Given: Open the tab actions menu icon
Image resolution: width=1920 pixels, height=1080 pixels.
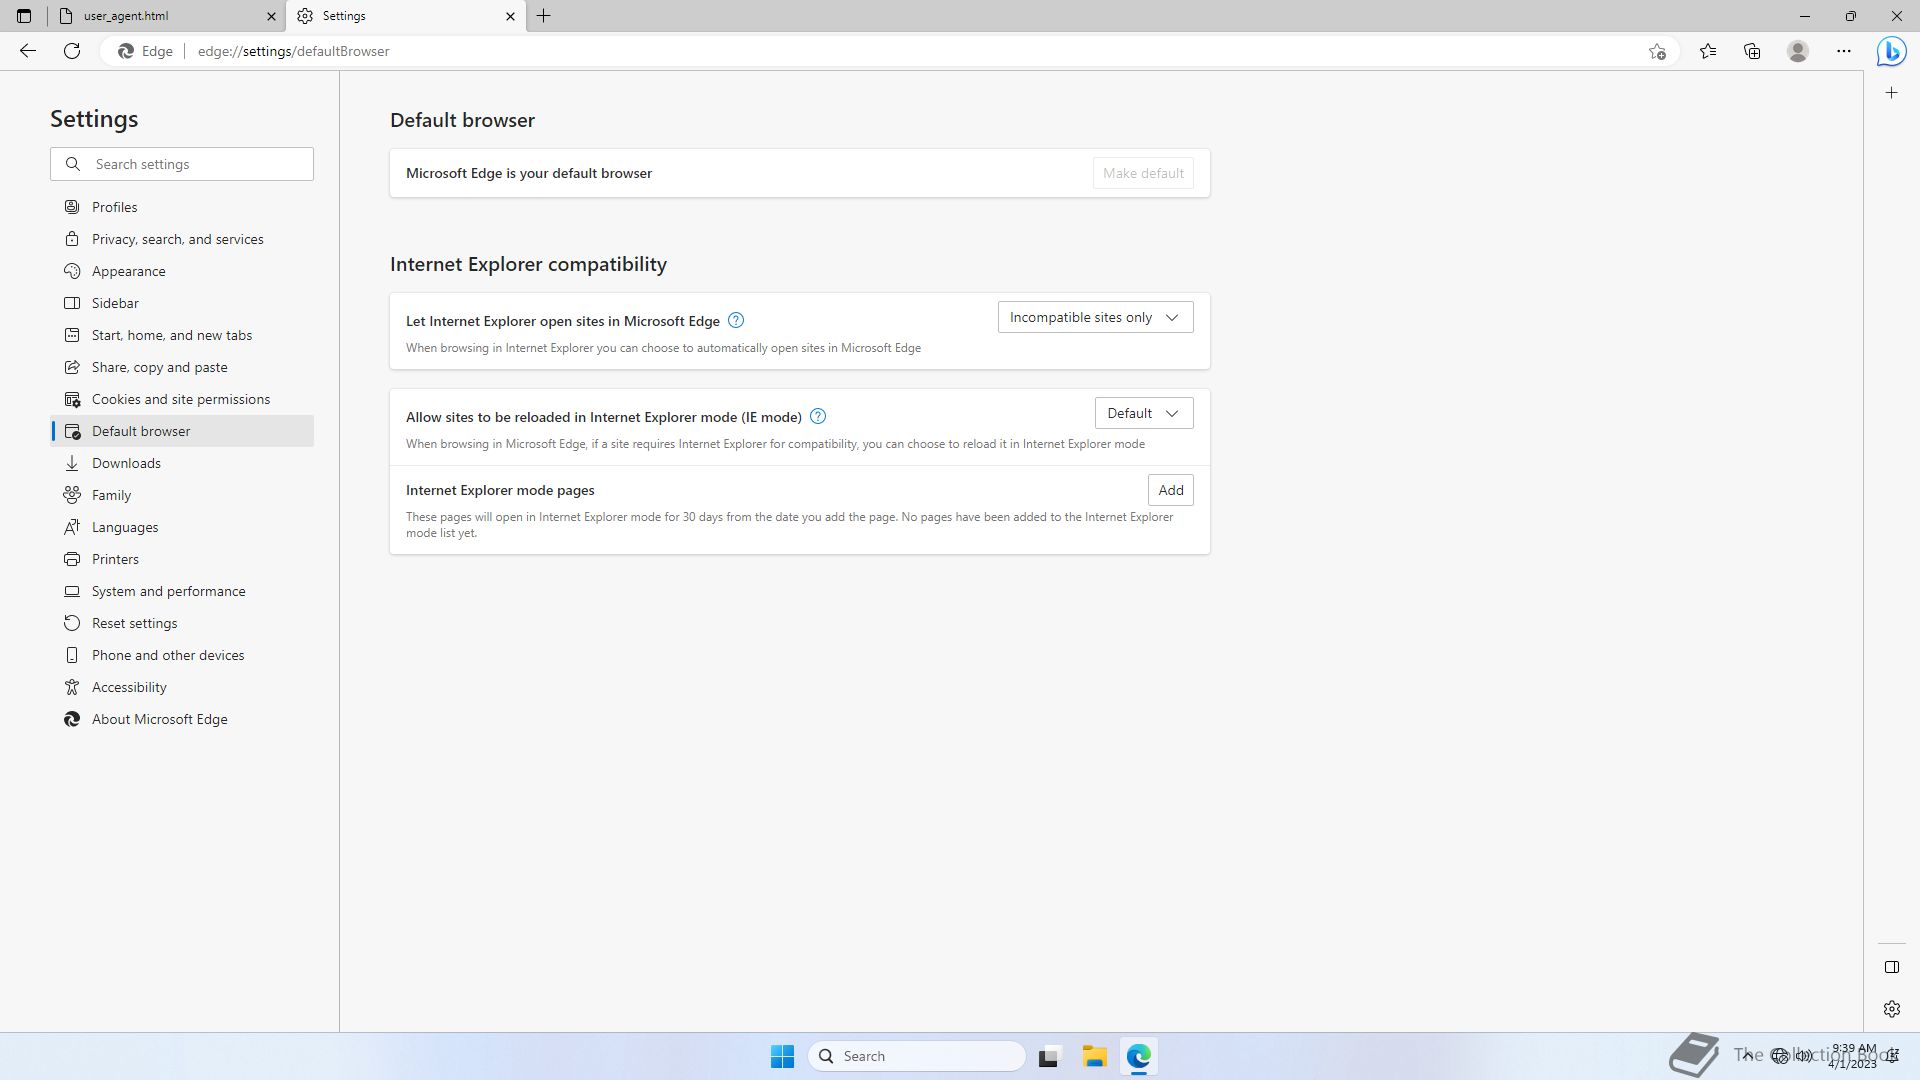Looking at the screenshot, I should 24,16.
